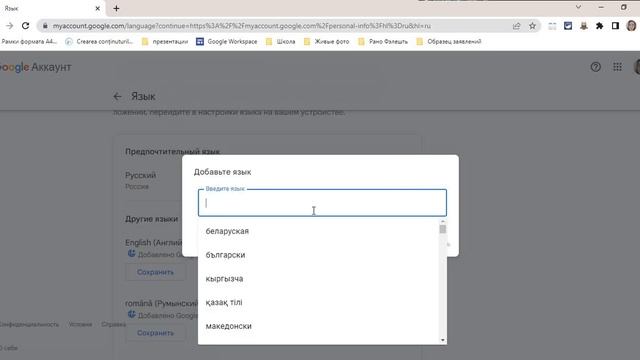
Task: Click the site lock icon in address bar
Action: 45,26
